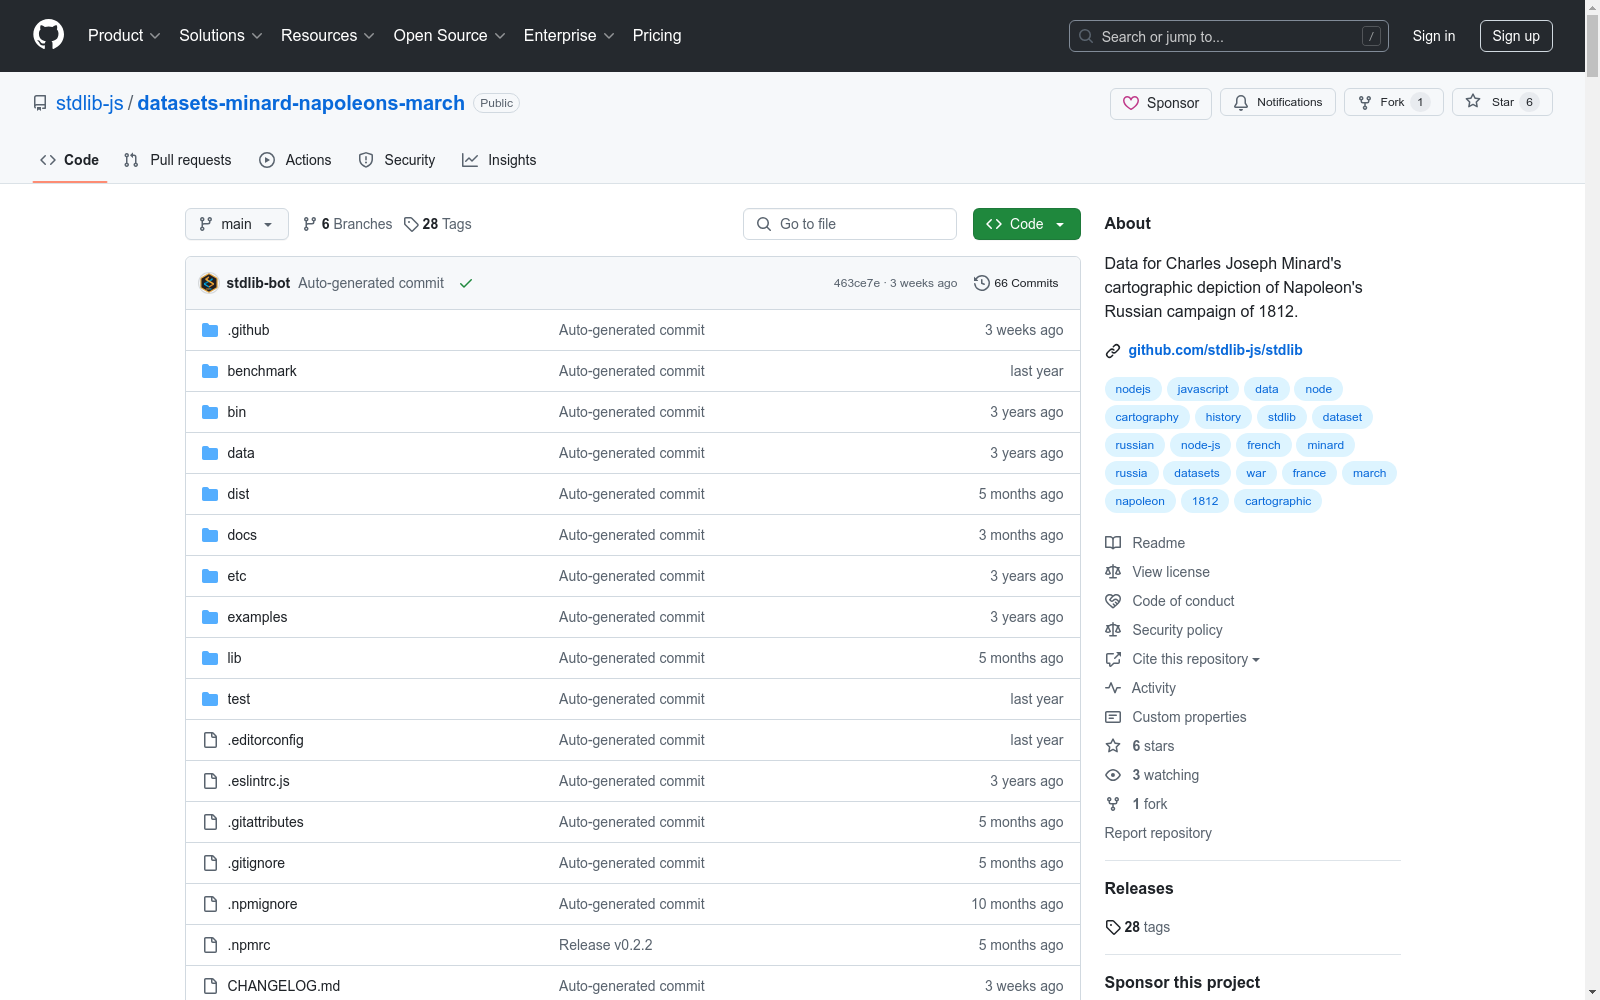Open the Solutions dropdown menu
Image resolution: width=1600 pixels, height=1000 pixels.
coord(220,35)
